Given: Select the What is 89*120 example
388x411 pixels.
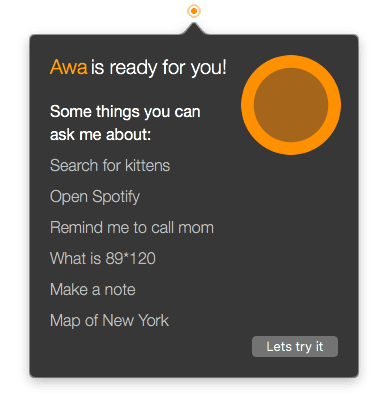Looking at the screenshot, I should point(103,259).
